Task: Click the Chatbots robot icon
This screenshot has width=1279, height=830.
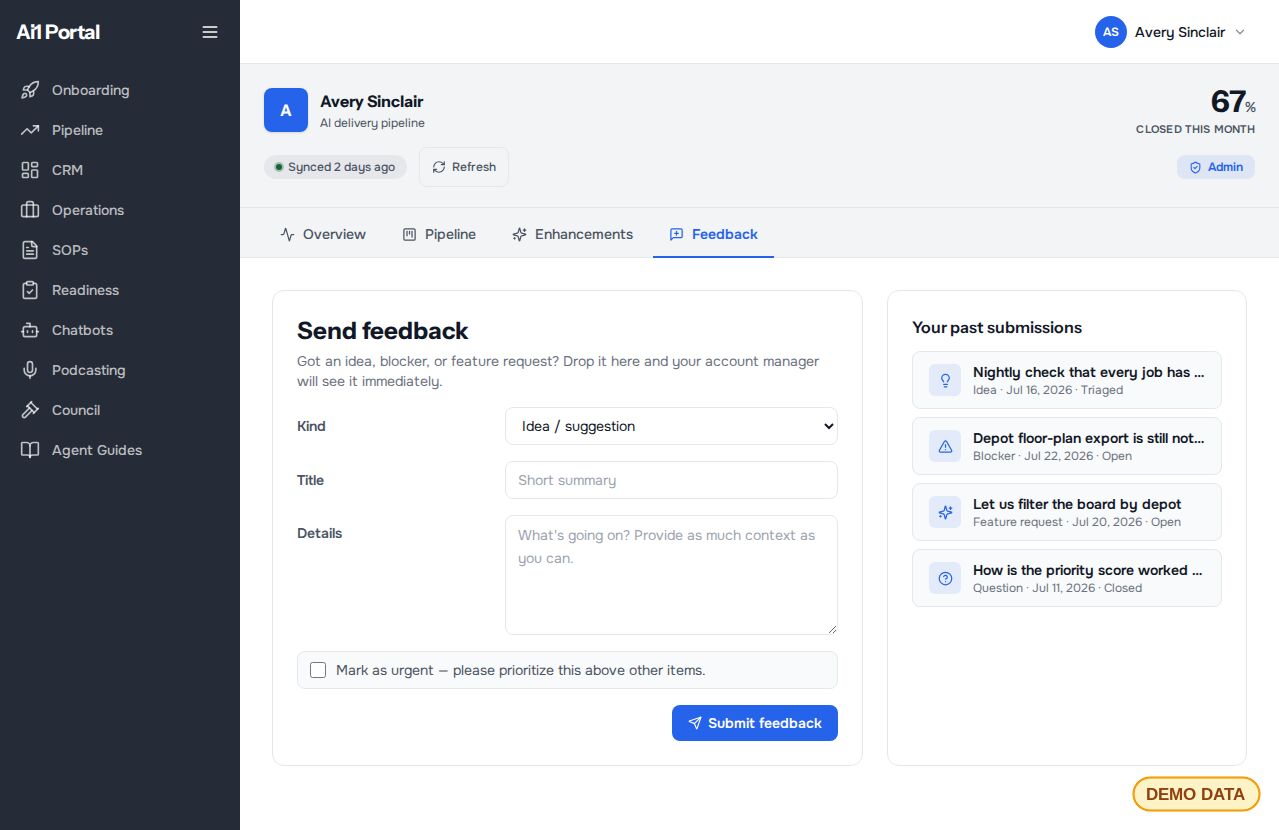Action: click(30, 330)
